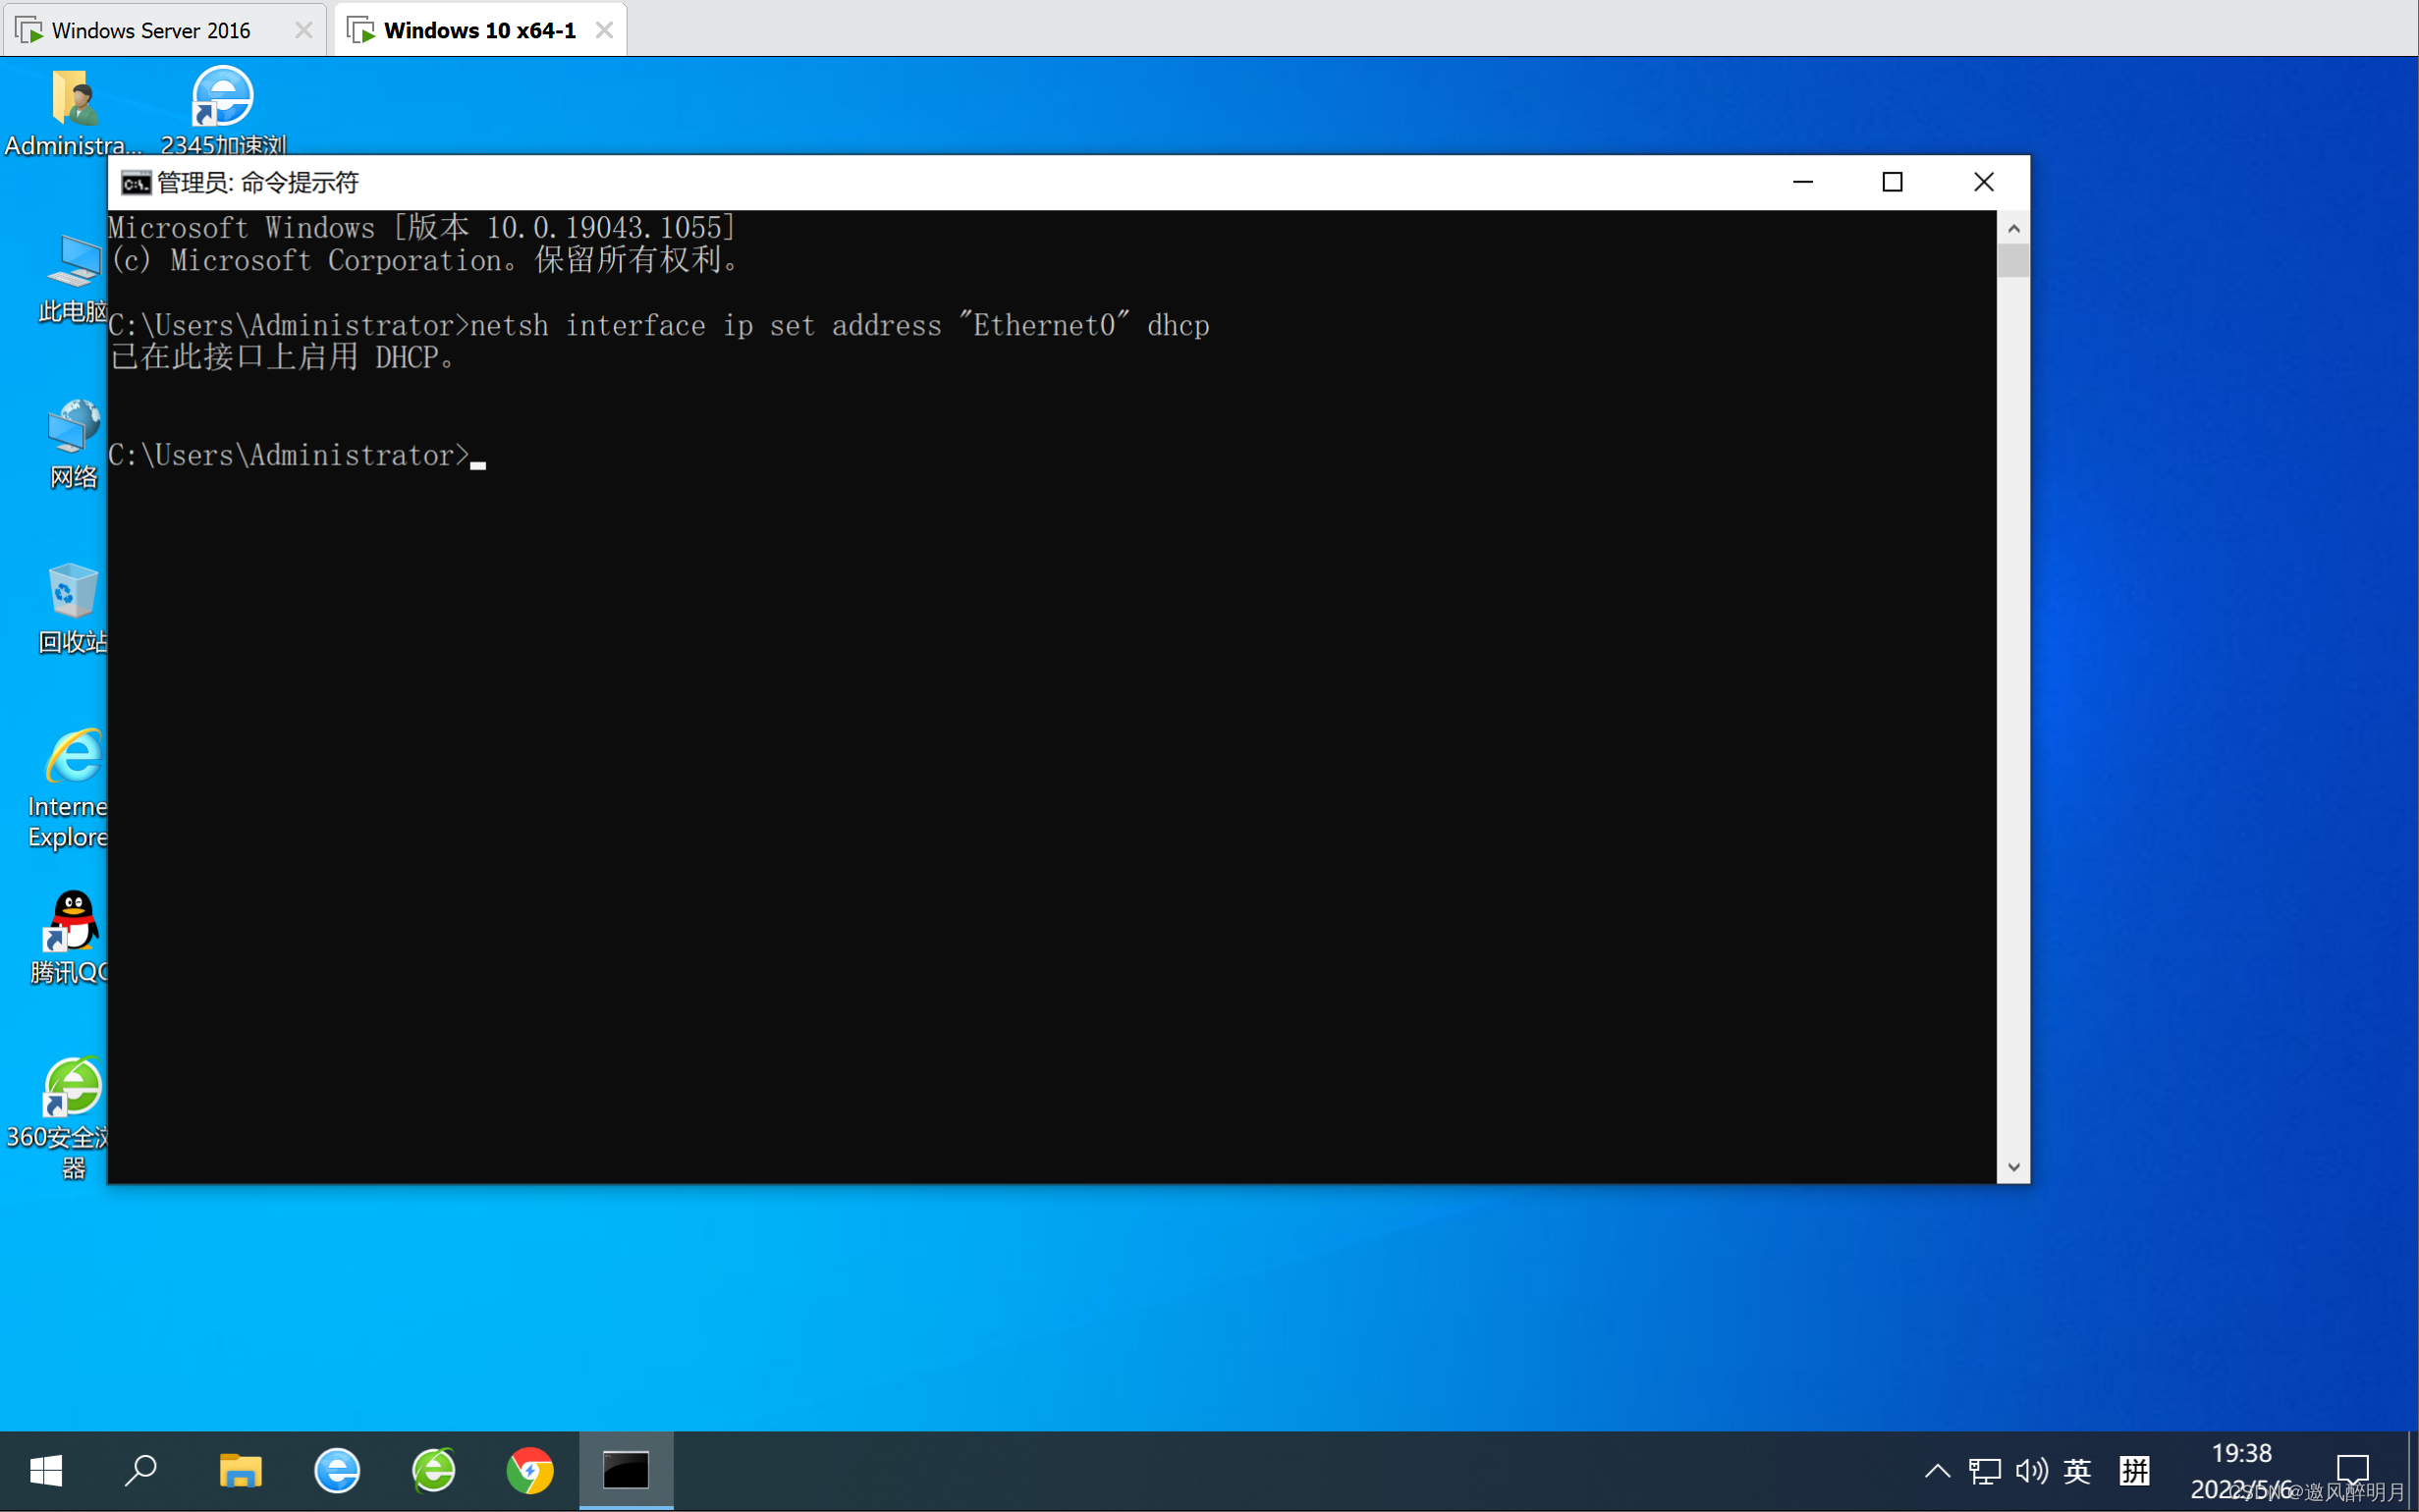Open the volume speaker tray icon

[x=2031, y=1470]
